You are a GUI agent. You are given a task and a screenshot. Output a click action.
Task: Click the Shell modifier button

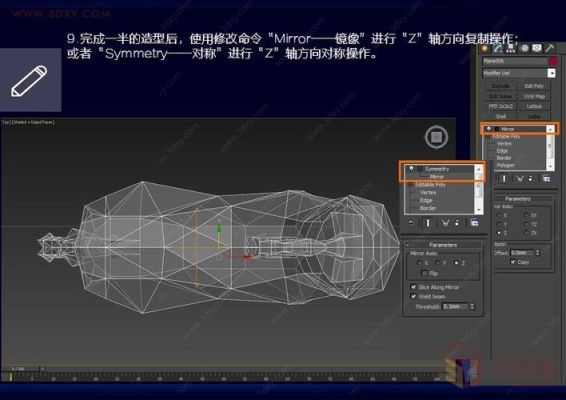501,116
